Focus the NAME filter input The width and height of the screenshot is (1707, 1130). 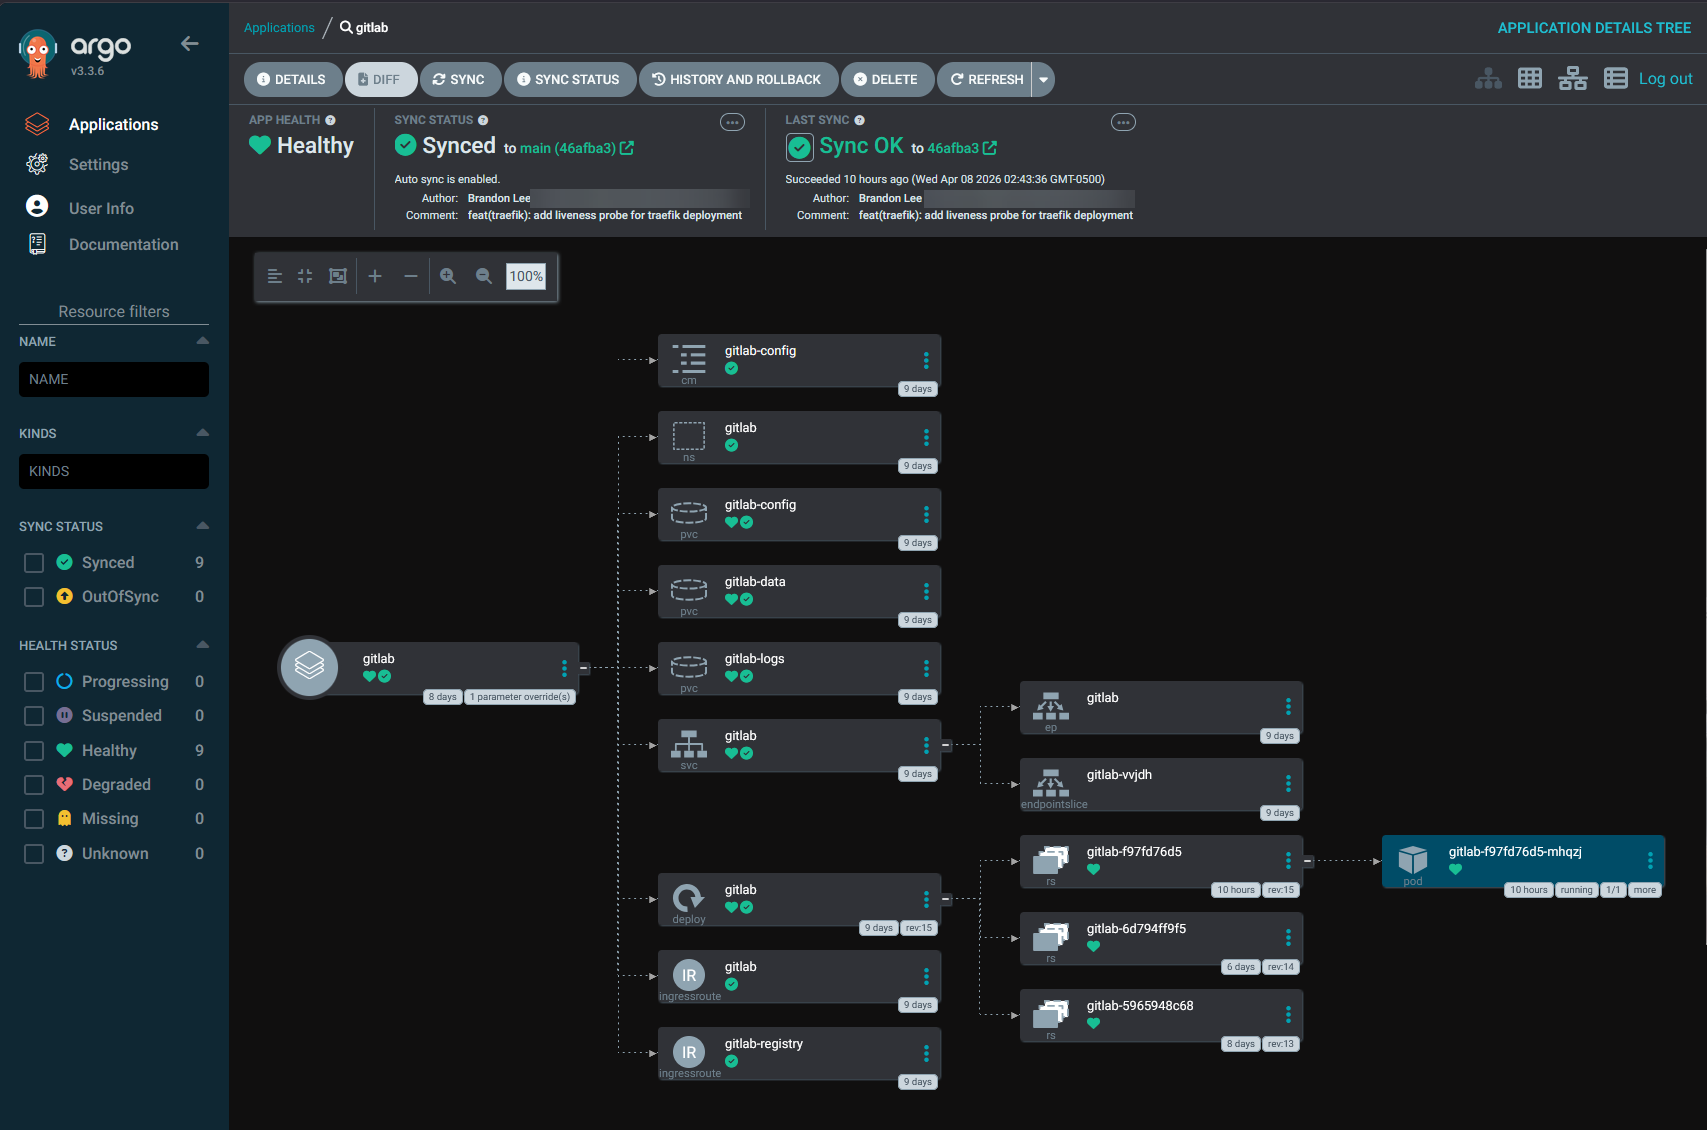(x=114, y=379)
